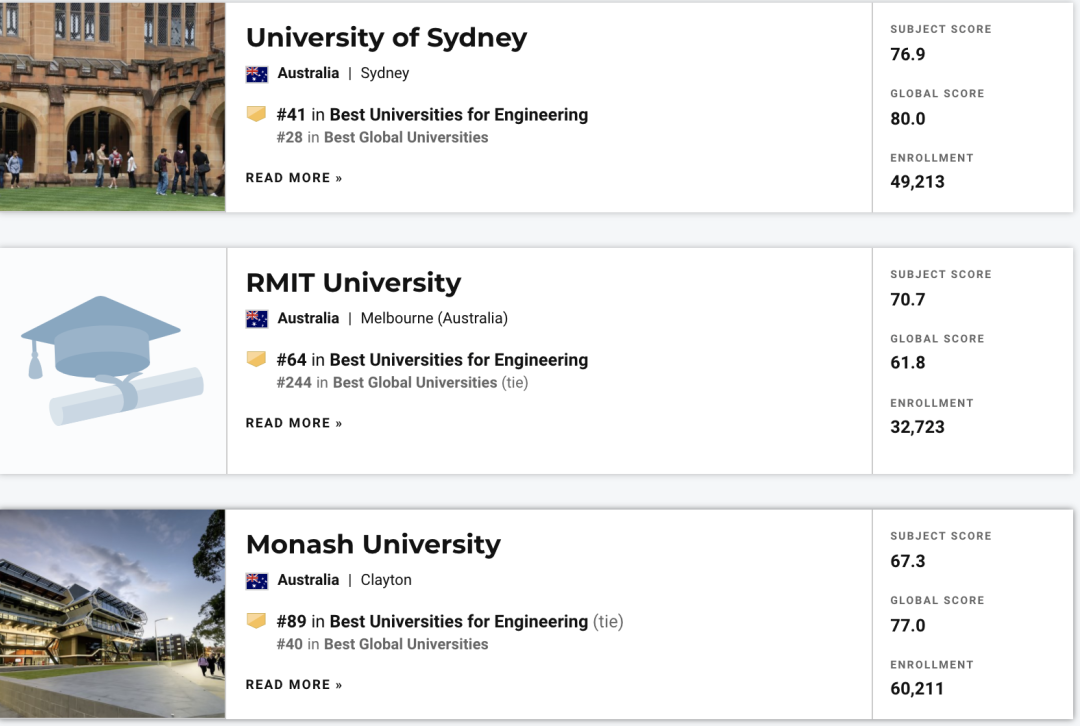
Task: Open the Monash University campus photo
Action: tap(112, 614)
